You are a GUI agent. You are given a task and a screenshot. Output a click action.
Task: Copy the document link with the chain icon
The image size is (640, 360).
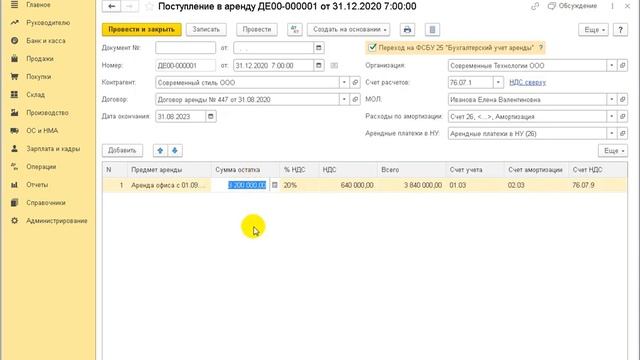coord(535,6)
